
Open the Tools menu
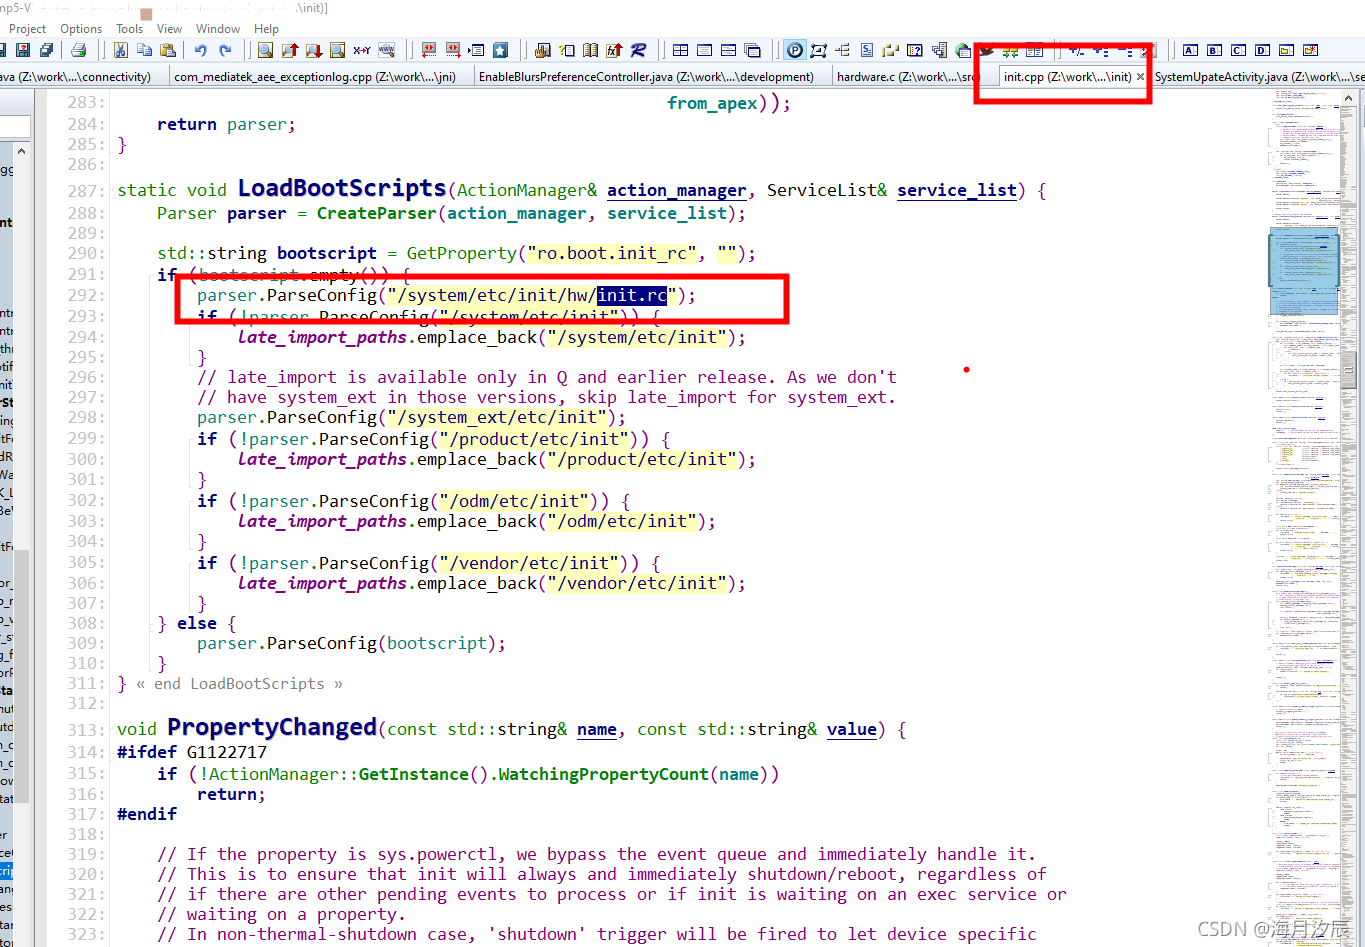pyautogui.click(x=130, y=29)
